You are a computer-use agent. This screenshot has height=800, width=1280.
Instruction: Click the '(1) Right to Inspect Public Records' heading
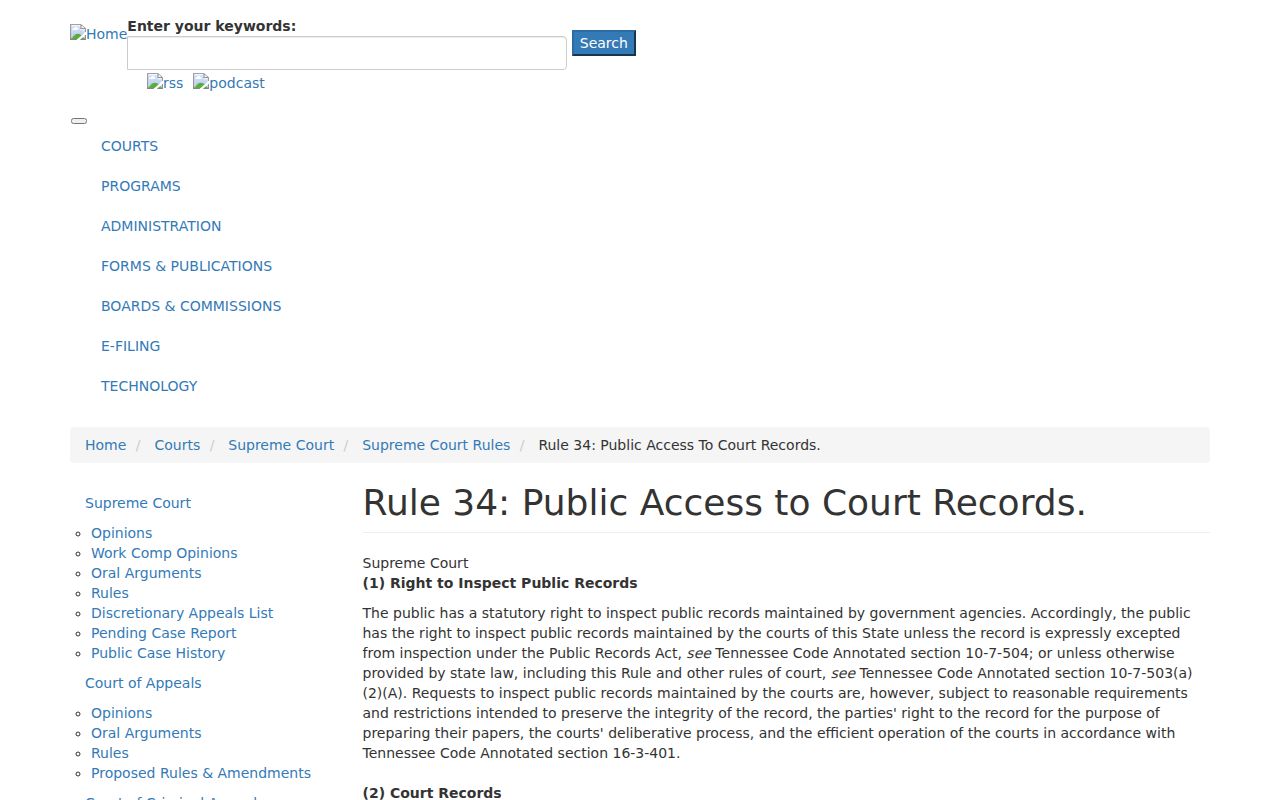(500, 583)
